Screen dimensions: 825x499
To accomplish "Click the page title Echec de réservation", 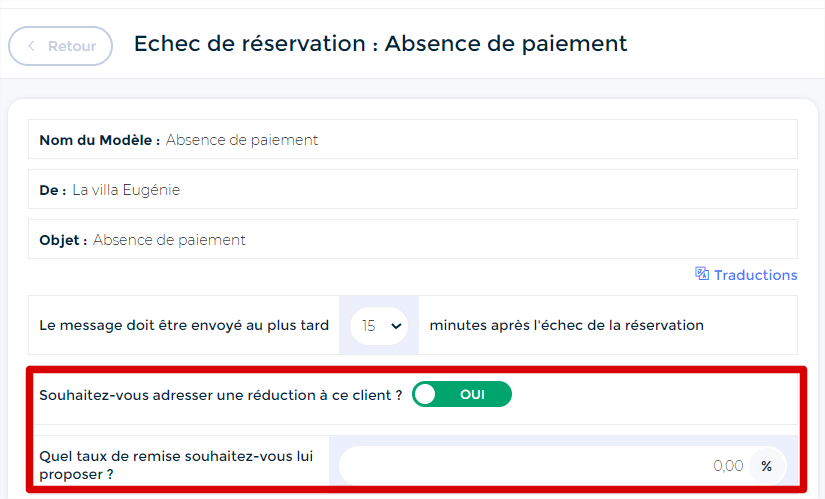I will coord(380,44).
